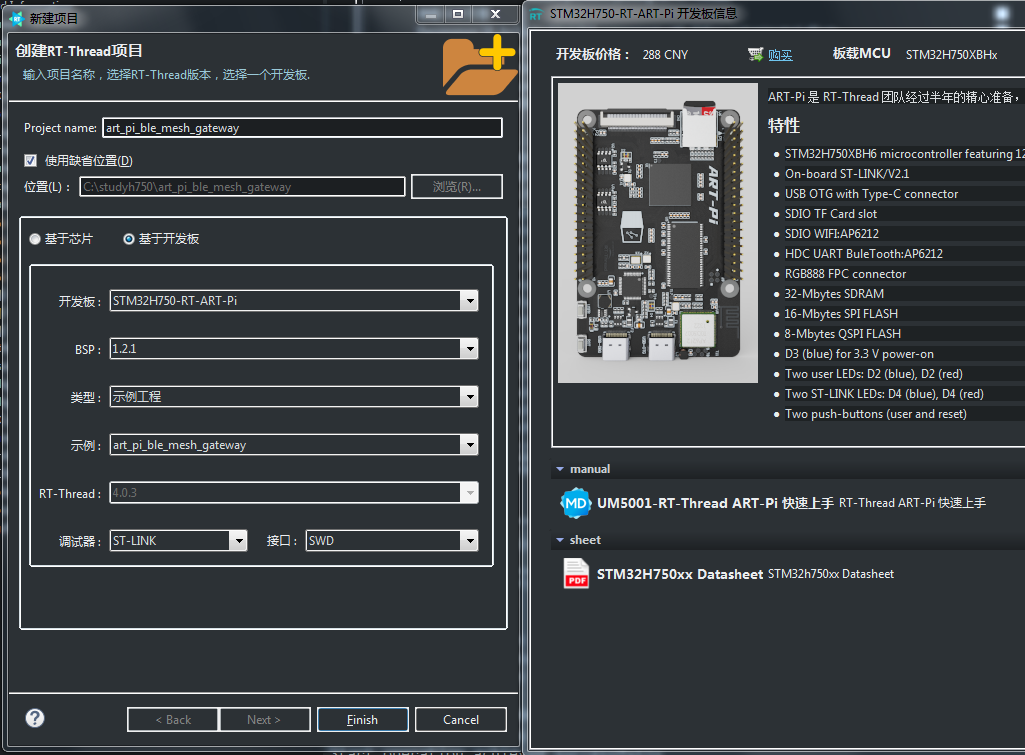
Task: Click the help question mark icon
Action: [34, 717]
